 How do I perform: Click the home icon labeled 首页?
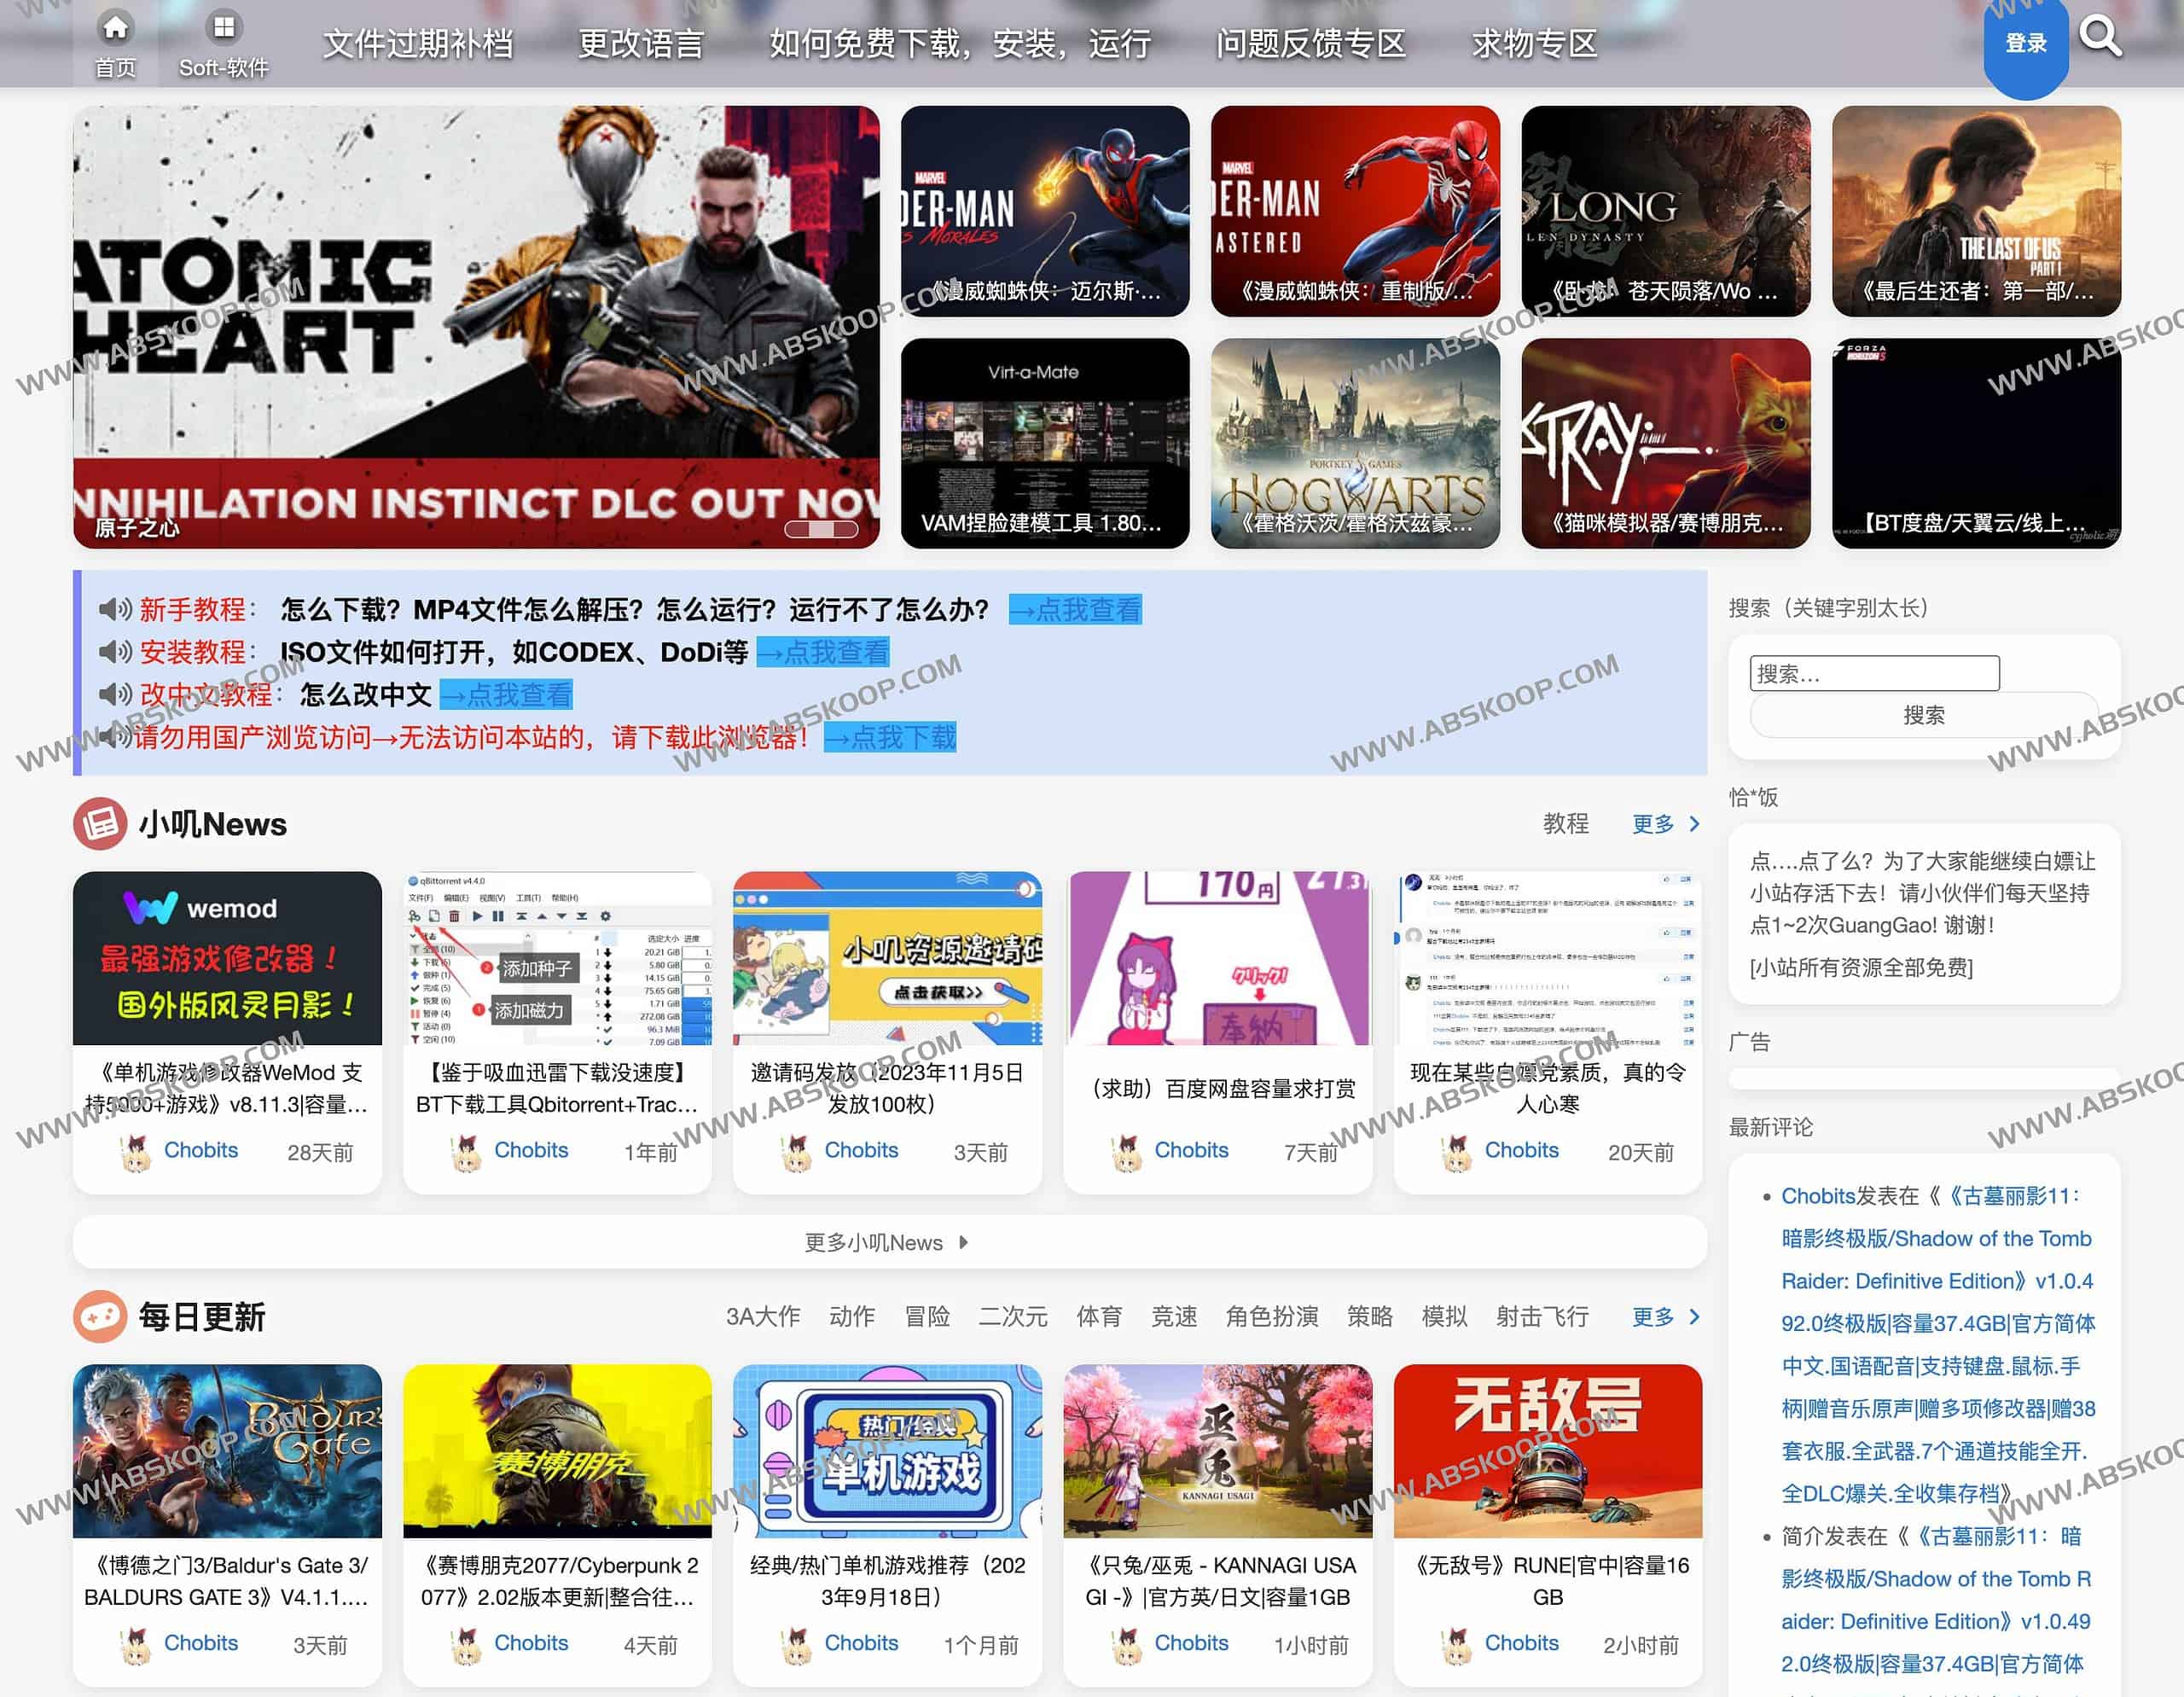pyautogui.click(x=115, y=28)
